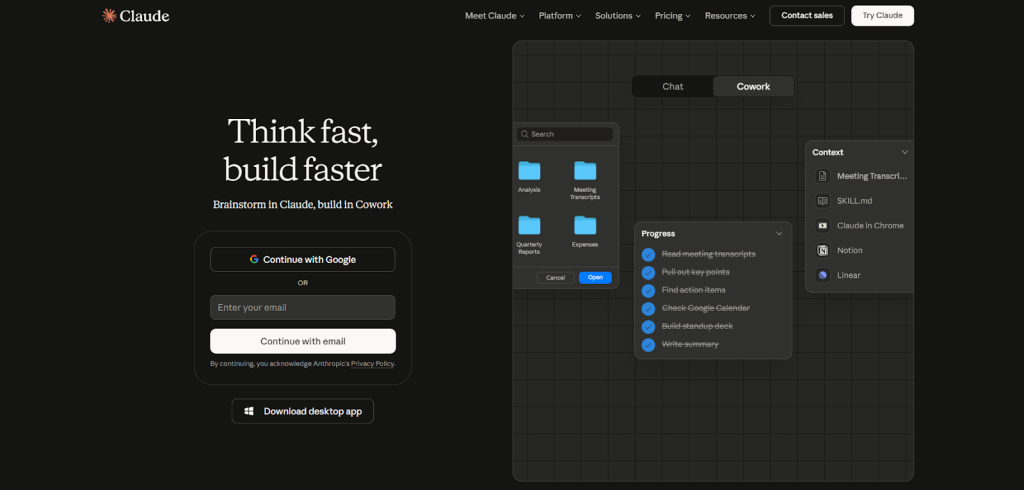Select the Quarterly Reports folder icon
Viewport: 1024px width, 490px height.
pos(529,225)
